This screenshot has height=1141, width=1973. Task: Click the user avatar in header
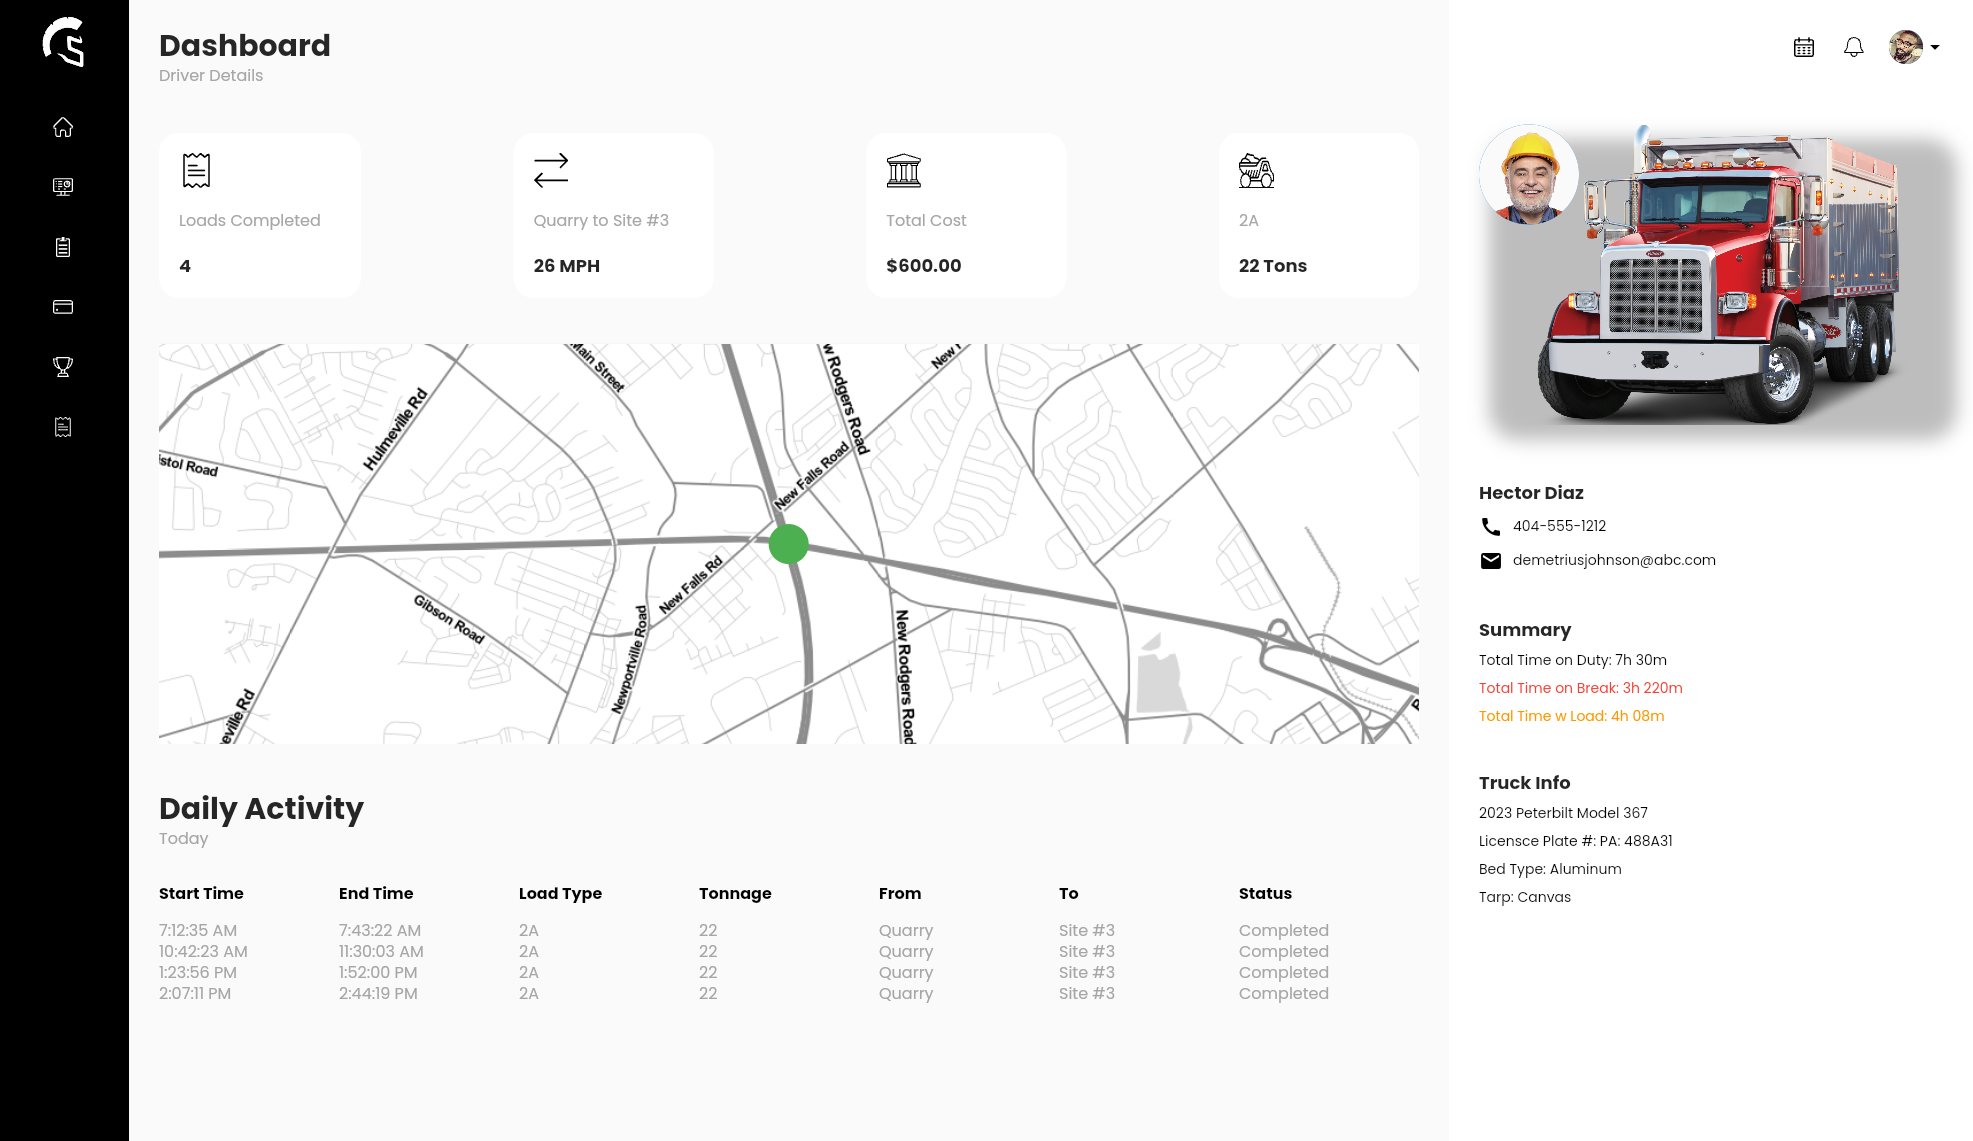point(1905,47)
